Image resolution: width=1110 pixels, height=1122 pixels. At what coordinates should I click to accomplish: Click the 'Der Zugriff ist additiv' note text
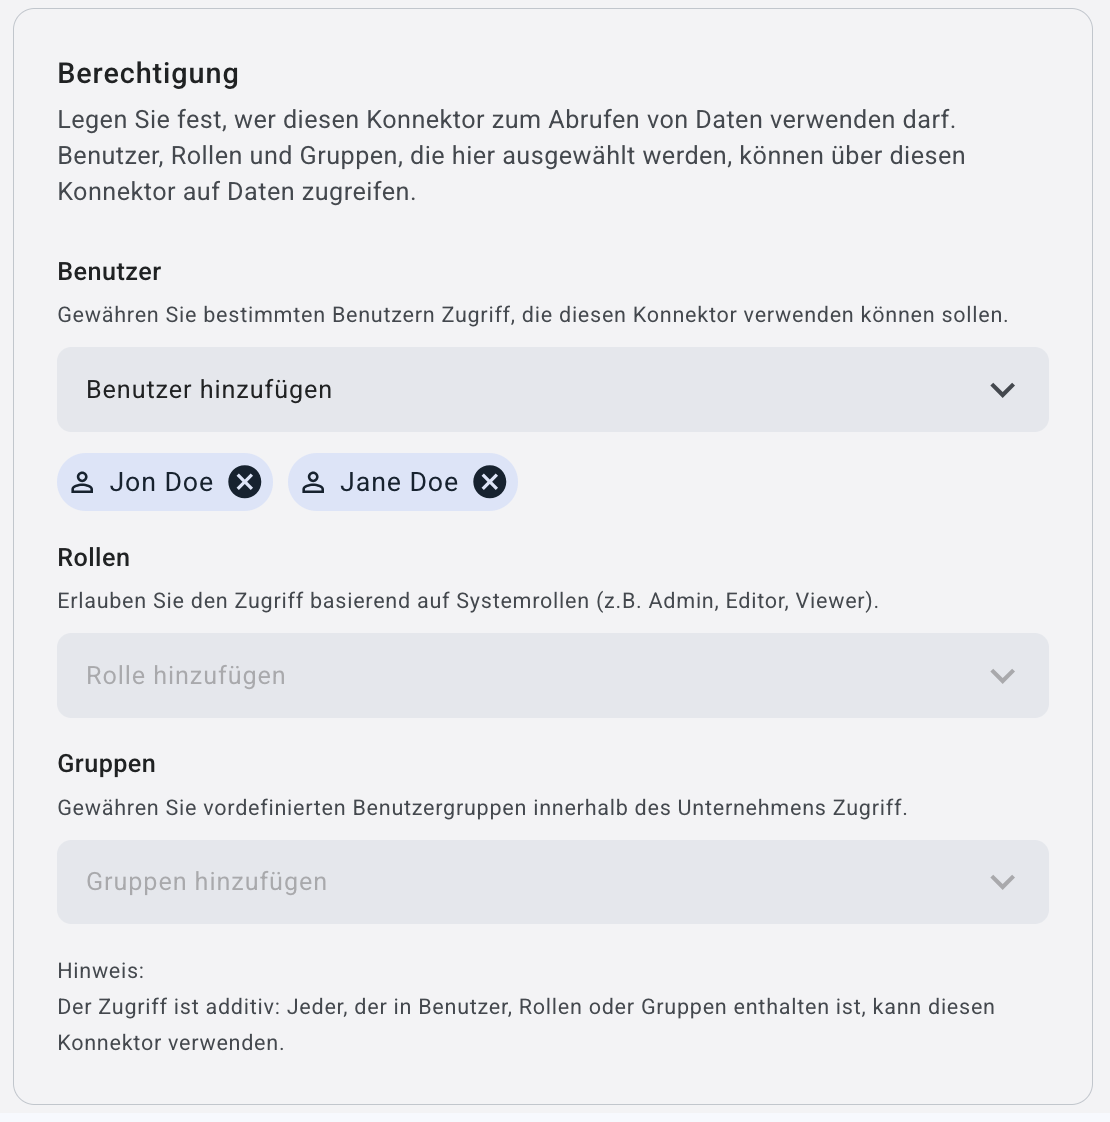pyautogui.click(x=526, y=1007)
